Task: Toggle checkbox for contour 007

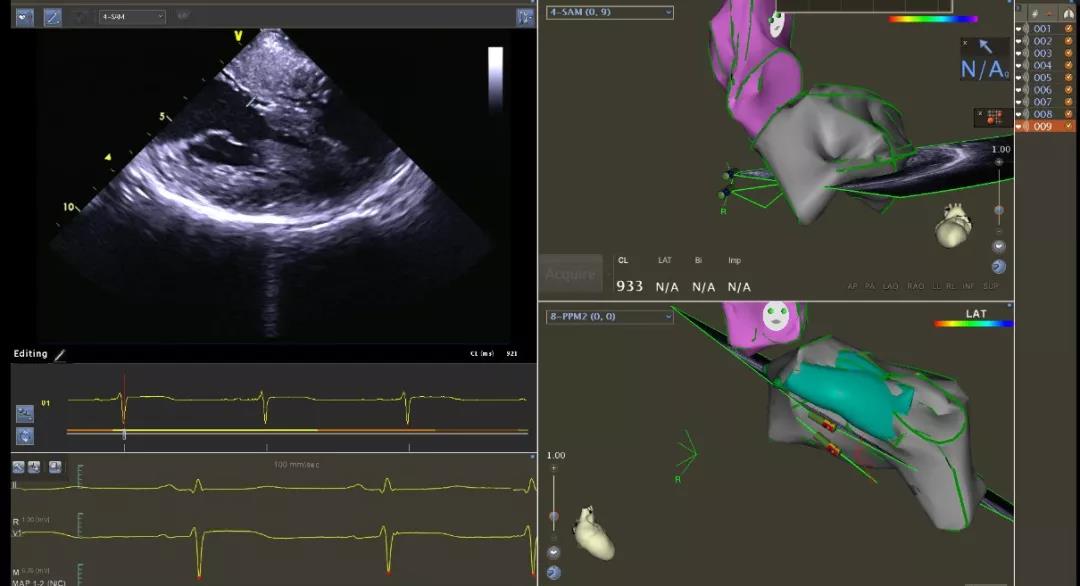Action: [1069, 102]
